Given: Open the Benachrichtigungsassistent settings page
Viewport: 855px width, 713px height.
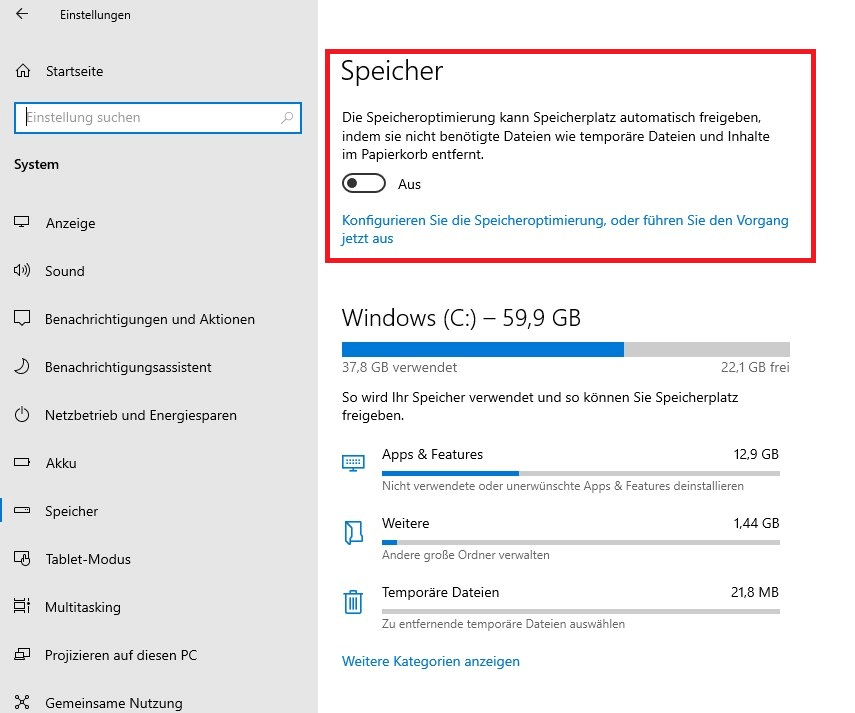Looking at the screenshot, I should [128, 367].
